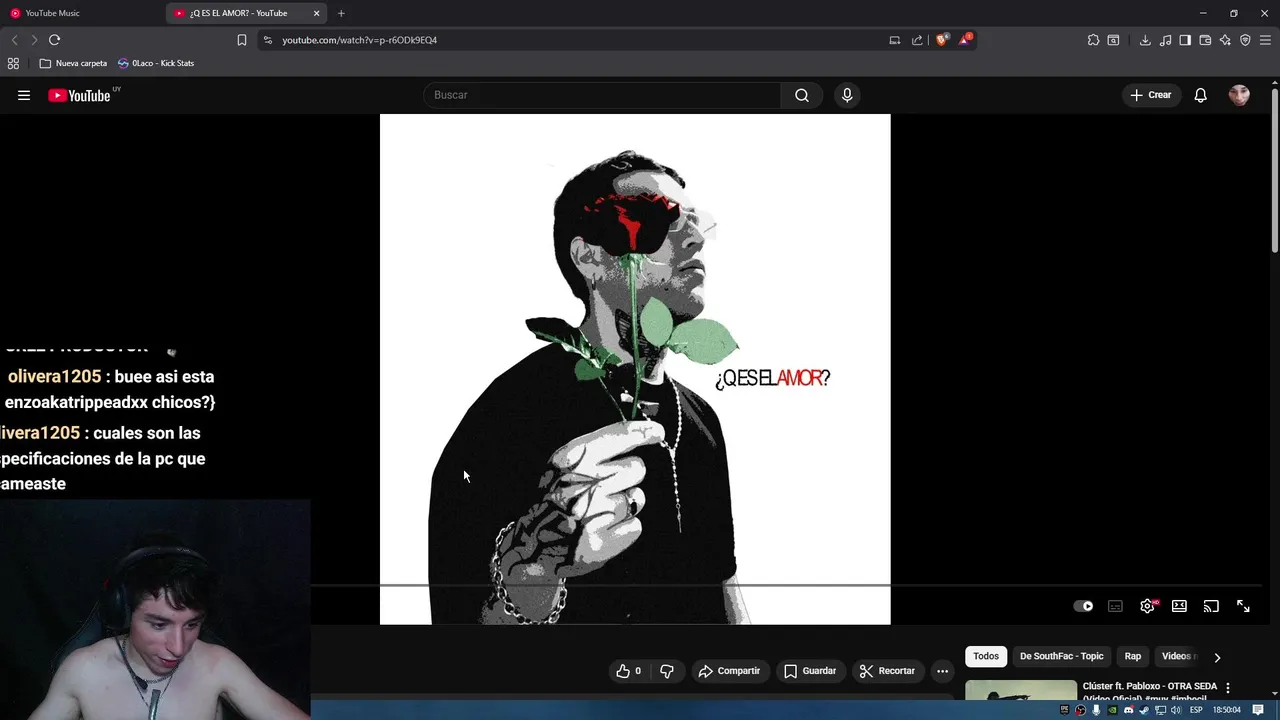Open YouTube notifications bell
Viewport: 1280px width, 720px height.
tap(1200, 95)
